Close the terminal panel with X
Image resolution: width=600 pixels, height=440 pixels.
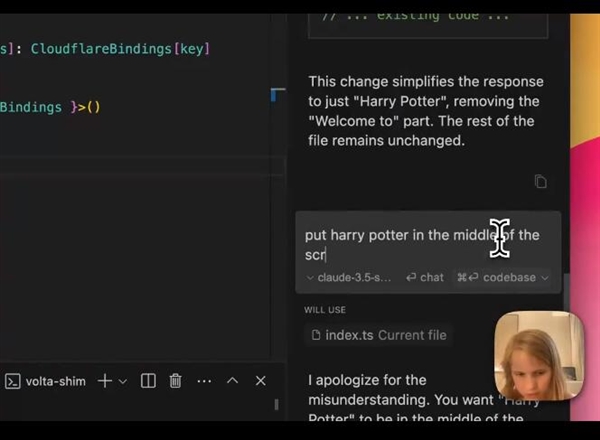point(261,381)
